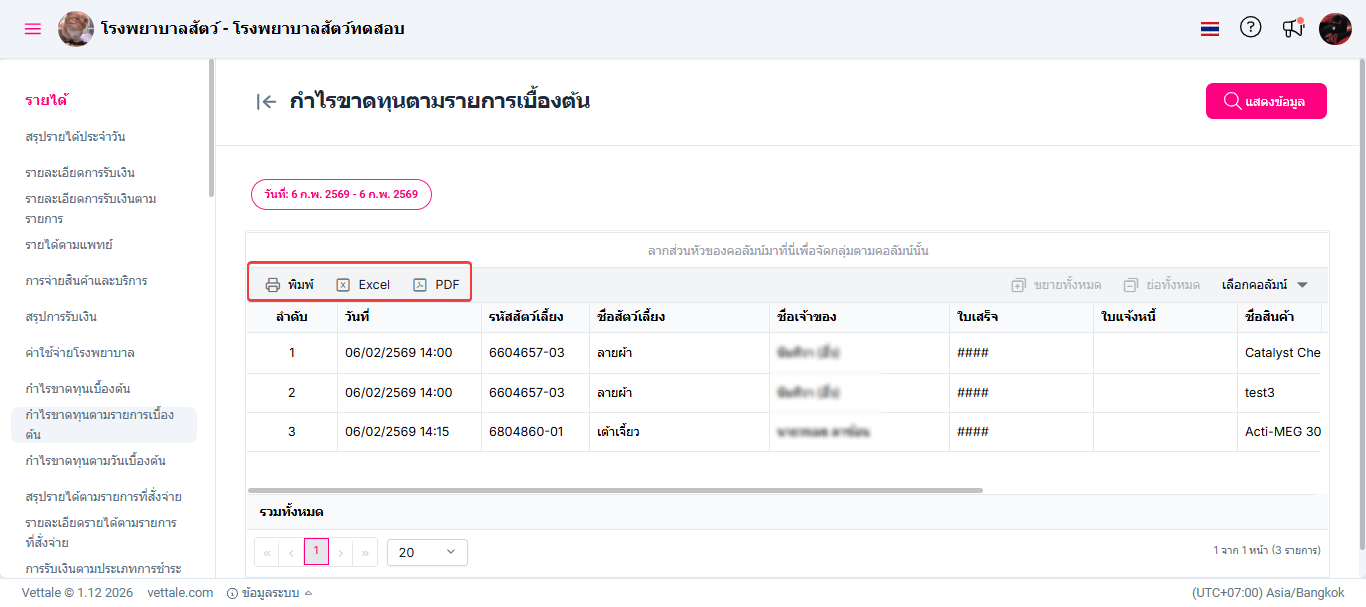Click the table's horizontal scrollbar
The height and width of the screenshot is (607, 1366).
[x=615, y=490]
